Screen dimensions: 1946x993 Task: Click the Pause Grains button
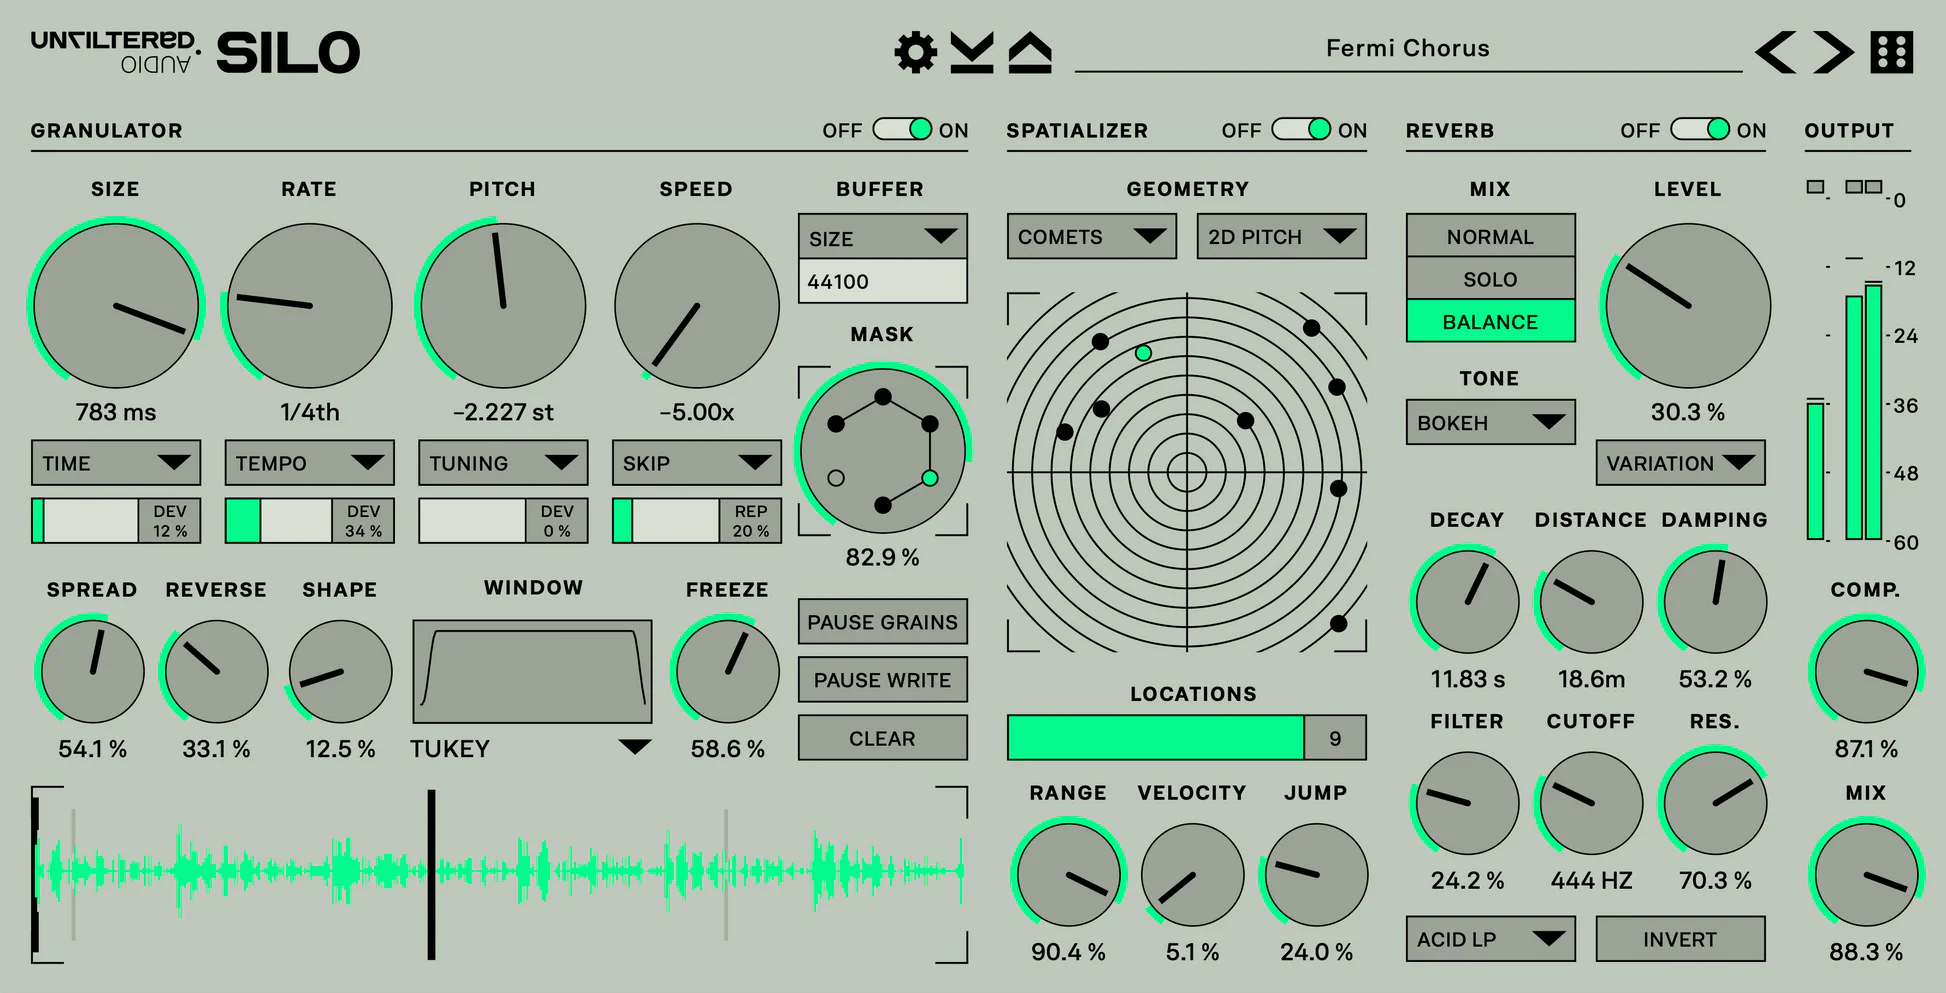tap(882, 622)
